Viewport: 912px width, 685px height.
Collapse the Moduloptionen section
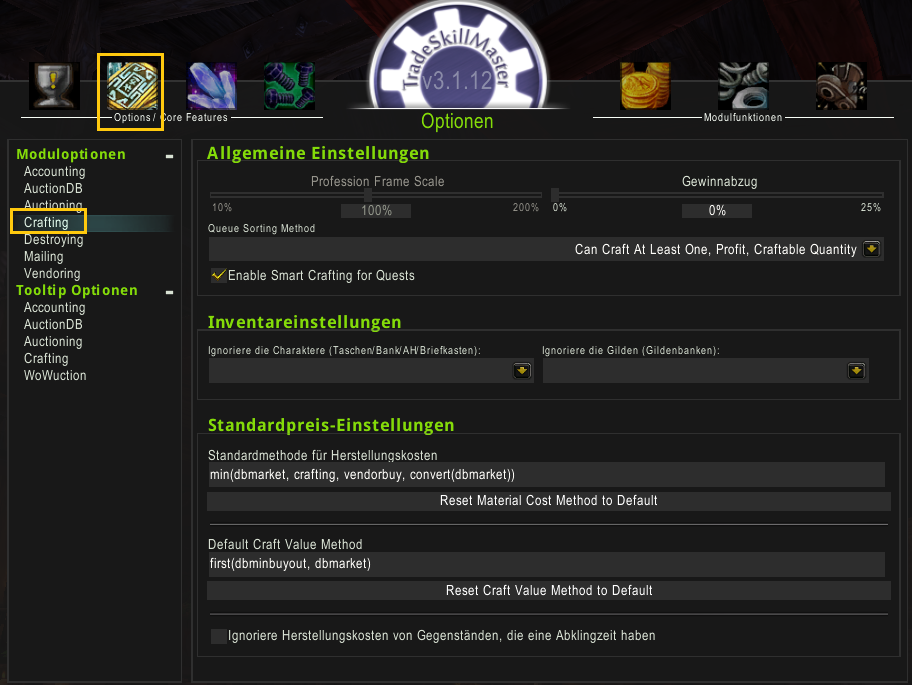169,156
